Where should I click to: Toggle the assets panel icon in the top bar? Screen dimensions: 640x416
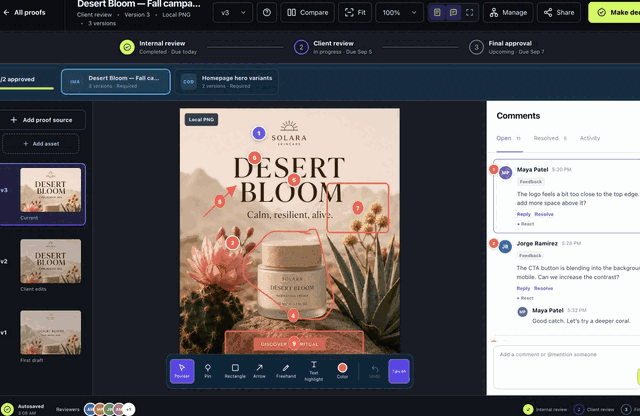click(437, 13)
